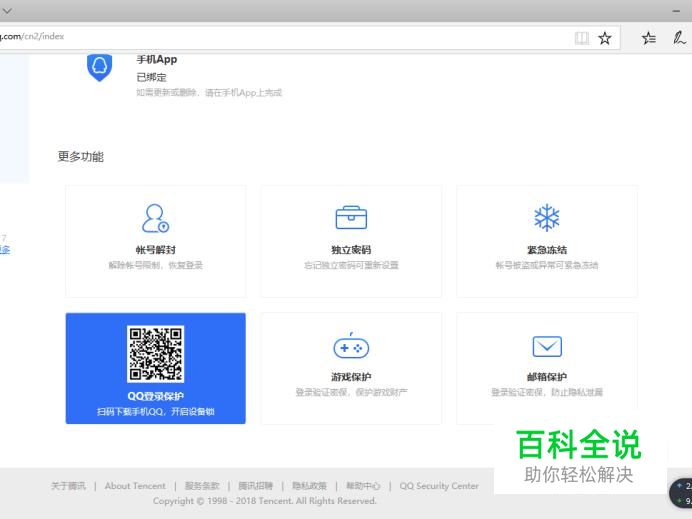Viewport: 692px width, 519px height.
Task: Click the 扫码下载手机QQ，开启设备锁 description
Action: point(155,412)
